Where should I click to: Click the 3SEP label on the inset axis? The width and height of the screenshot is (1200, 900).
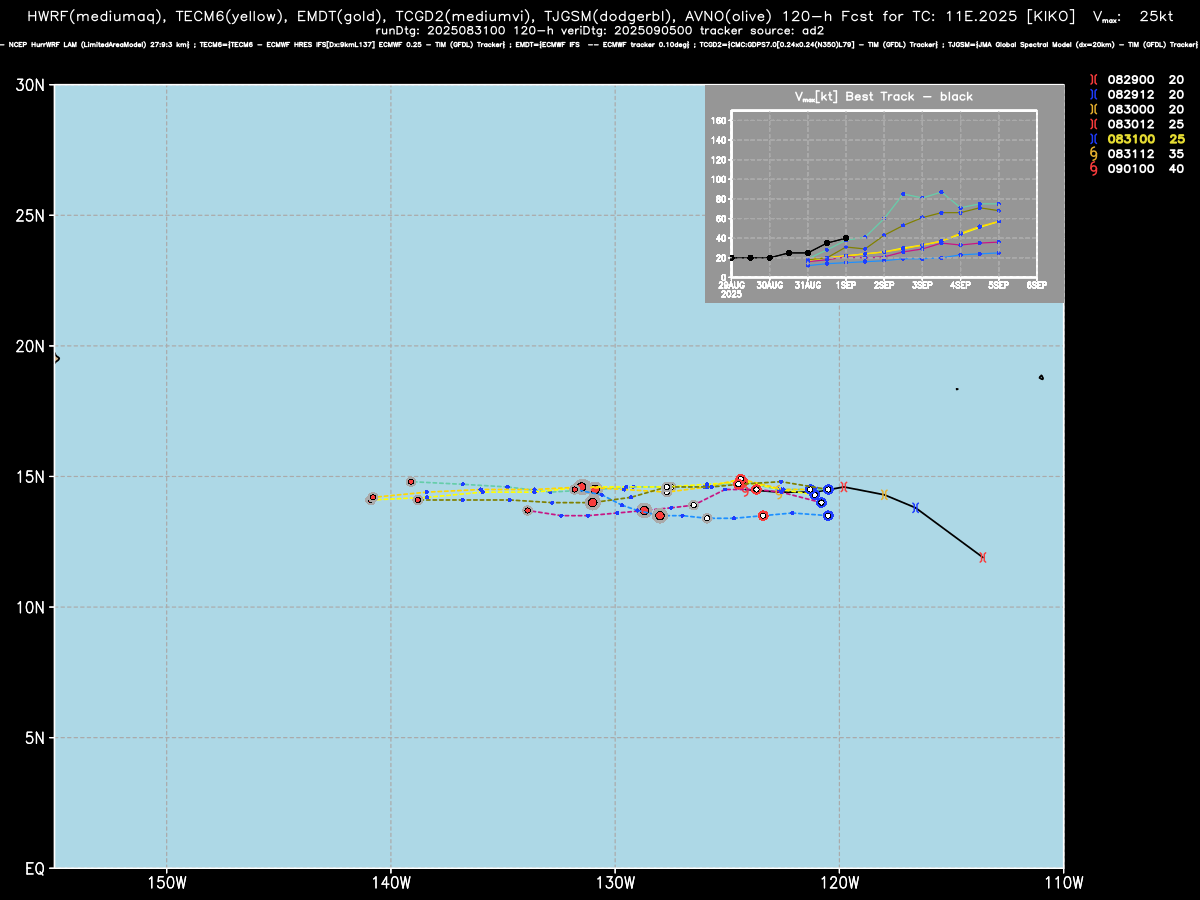(x=922, y=286)
